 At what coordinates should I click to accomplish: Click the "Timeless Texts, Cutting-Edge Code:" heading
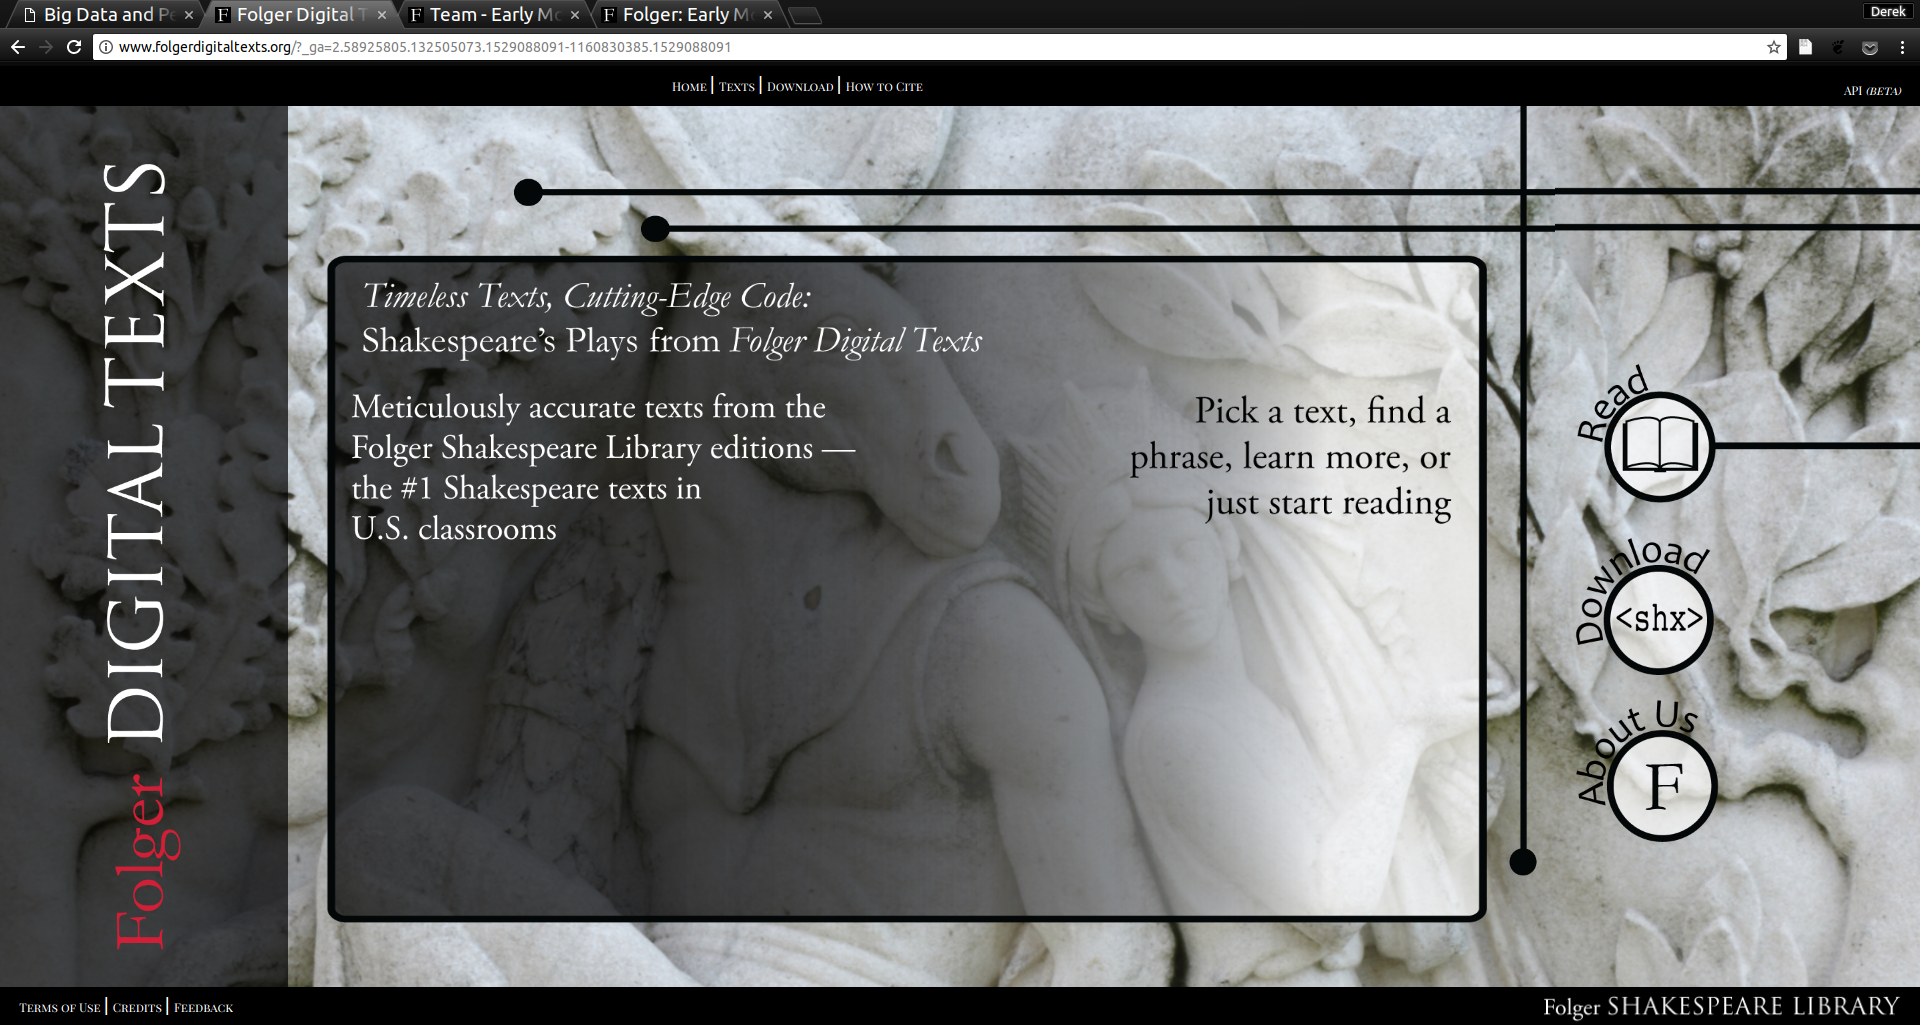point(587,297)
